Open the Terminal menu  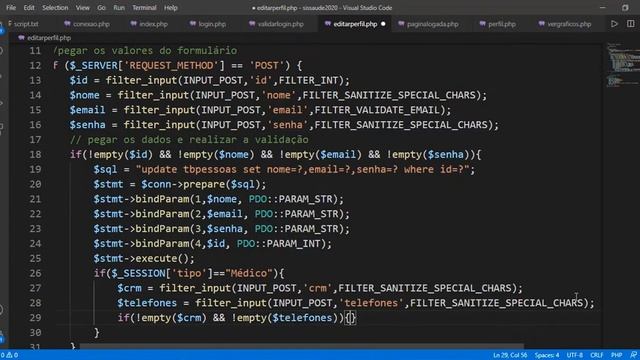point(144,8)
